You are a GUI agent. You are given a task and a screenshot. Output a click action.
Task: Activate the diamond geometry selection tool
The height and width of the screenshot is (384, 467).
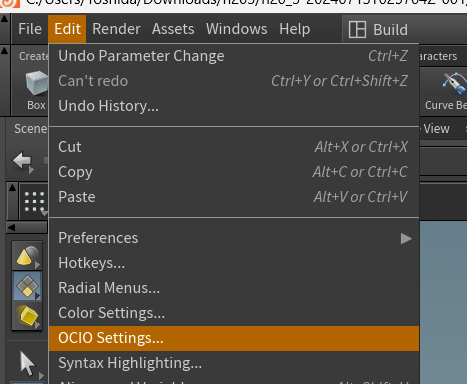coord(27,286)
